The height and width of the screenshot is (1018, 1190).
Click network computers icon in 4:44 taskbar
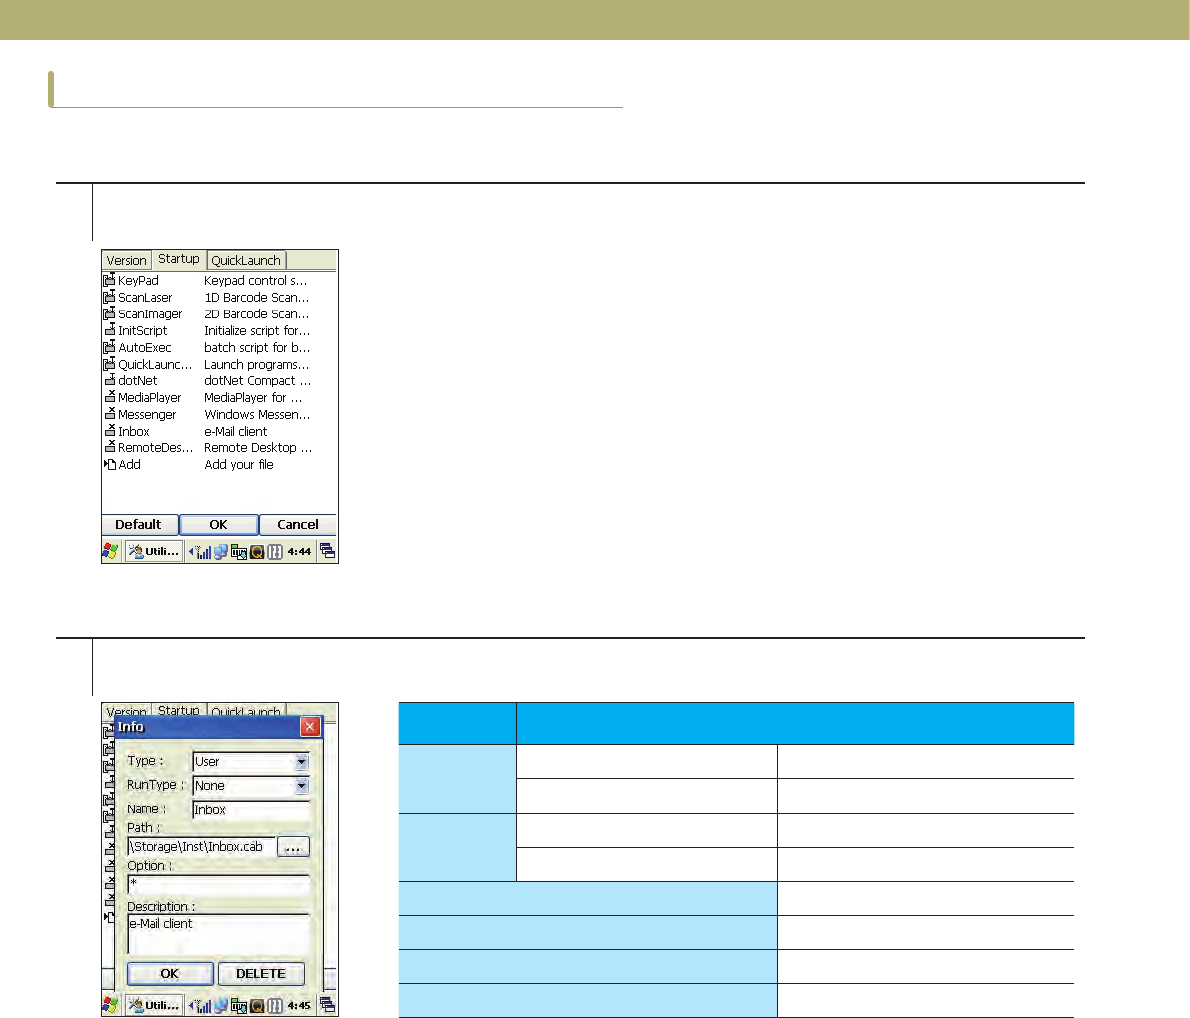coord(221,552)
